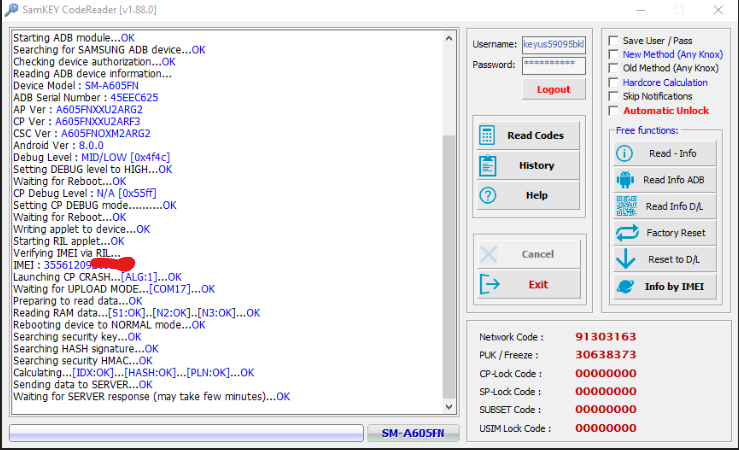Click the Factory Reset loop arrows icon

[627, 233]
